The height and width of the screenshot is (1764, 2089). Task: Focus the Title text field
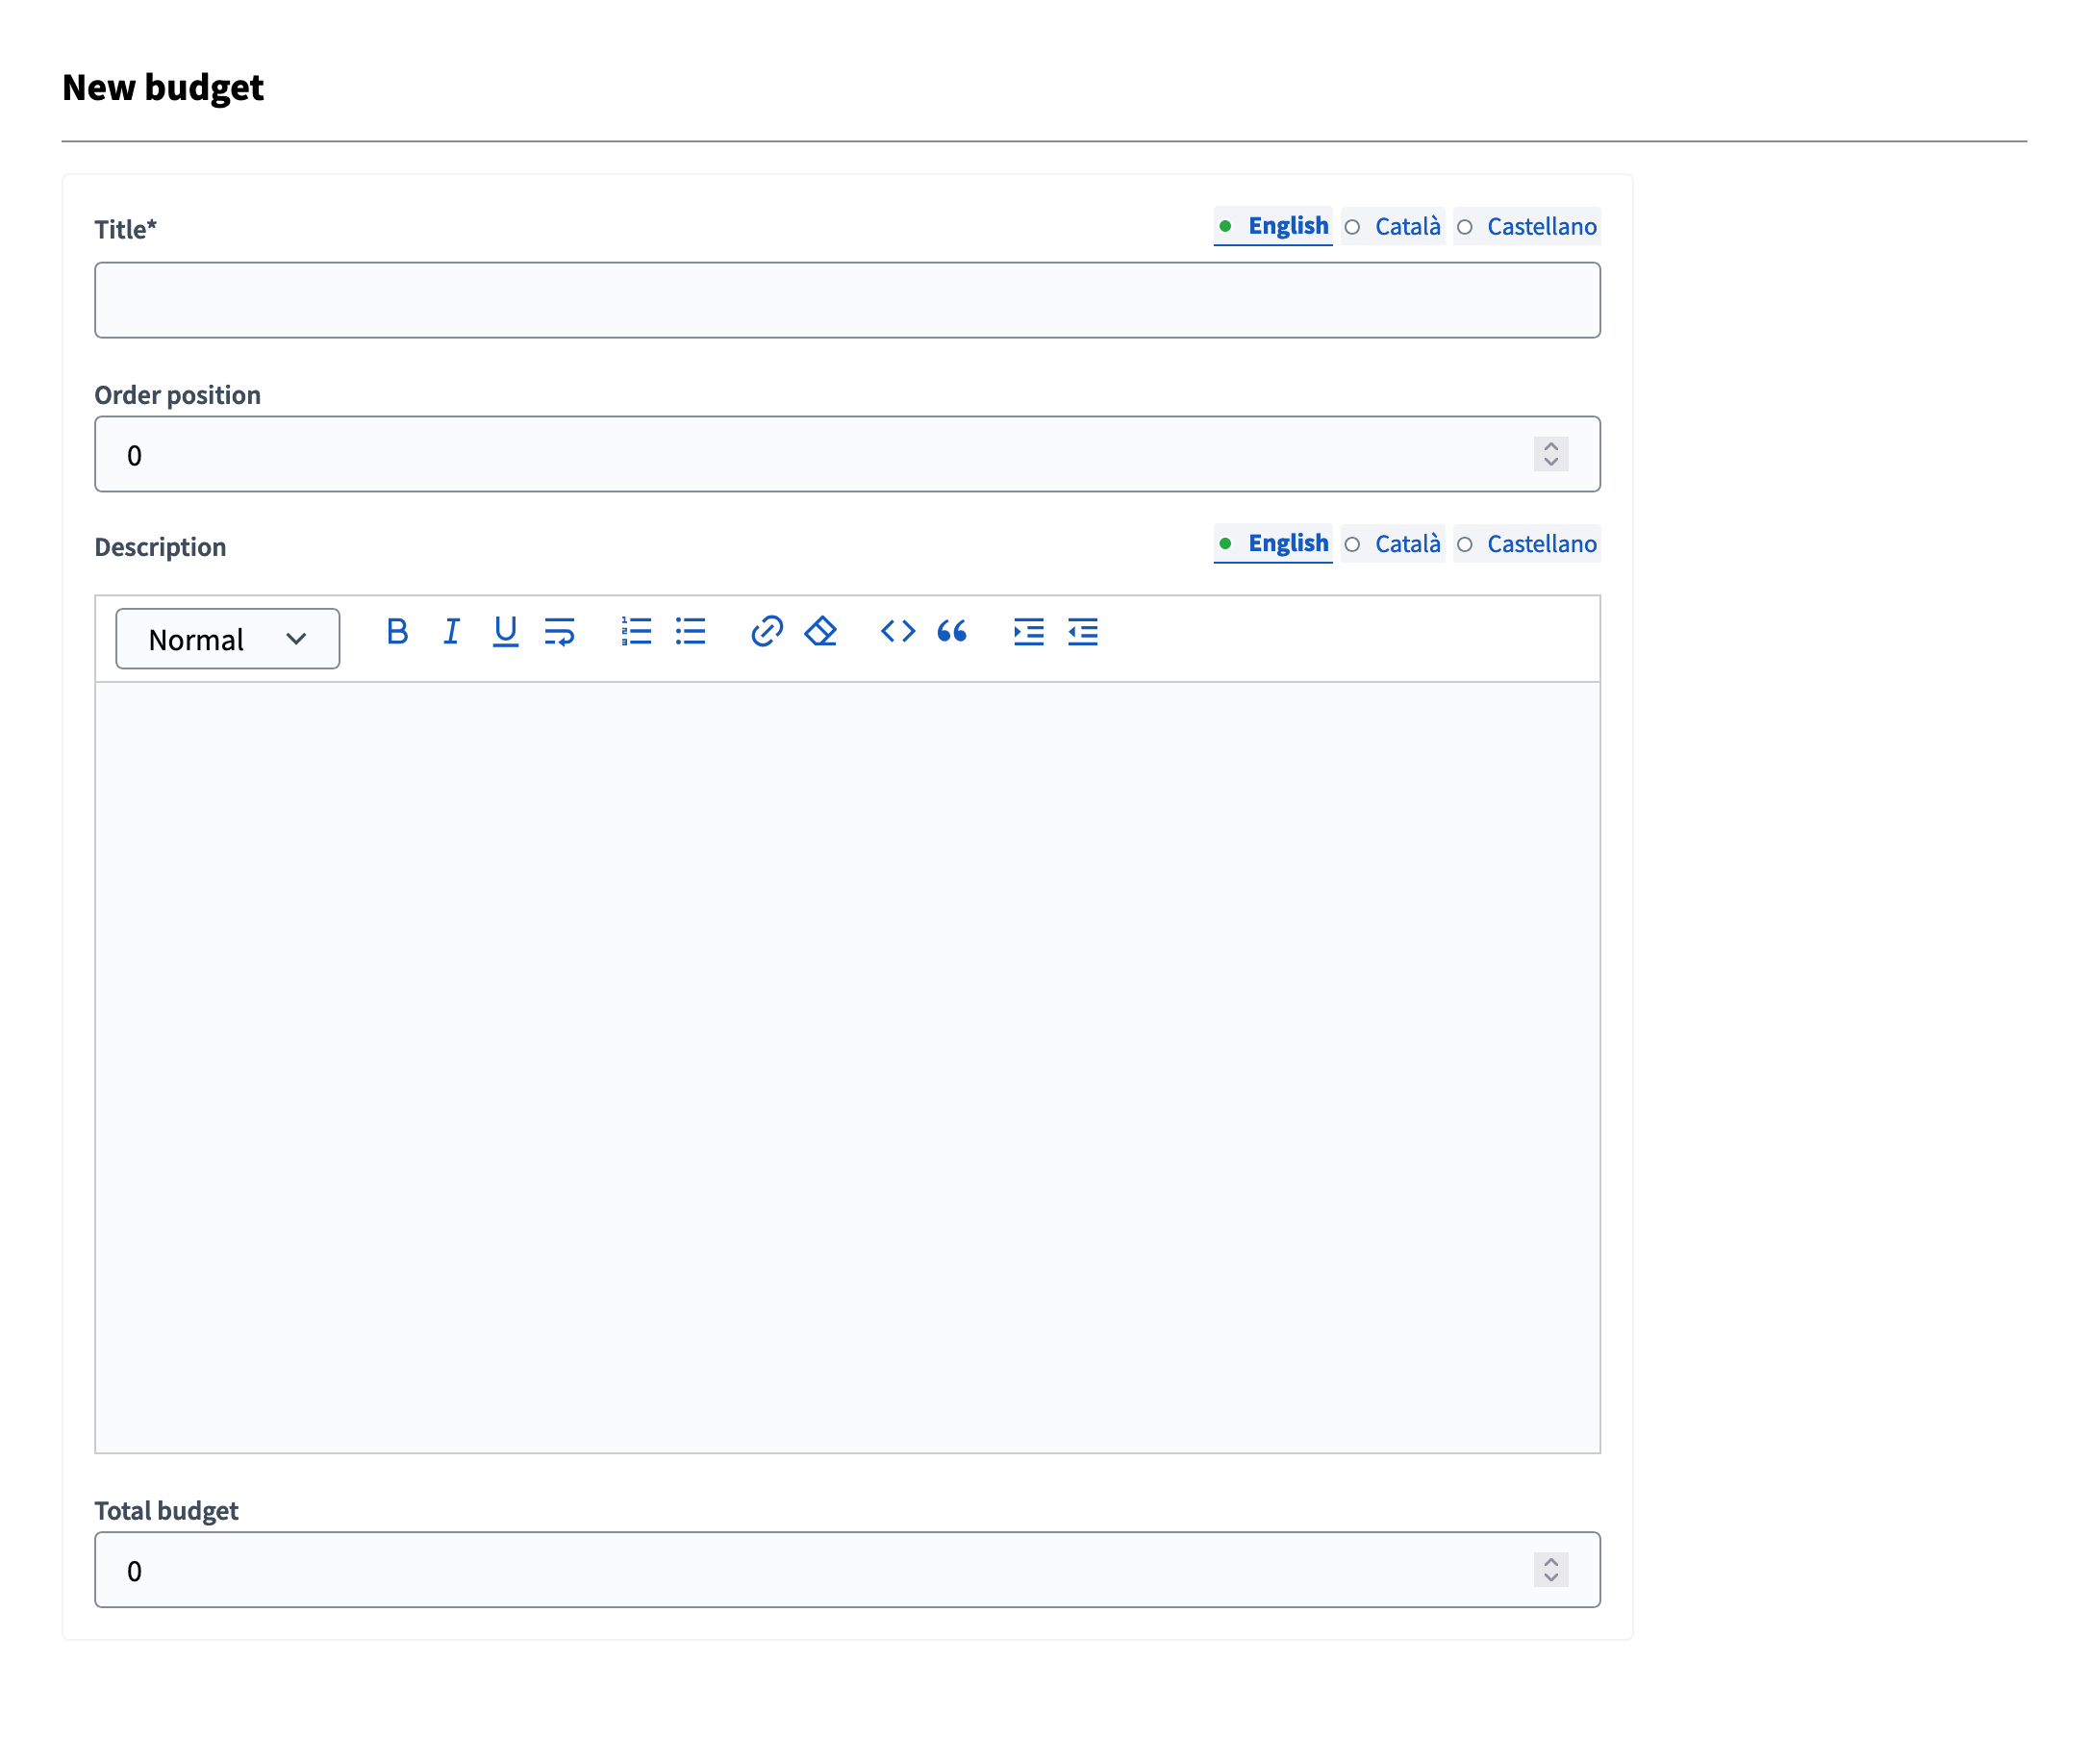[x=846, y=300]
